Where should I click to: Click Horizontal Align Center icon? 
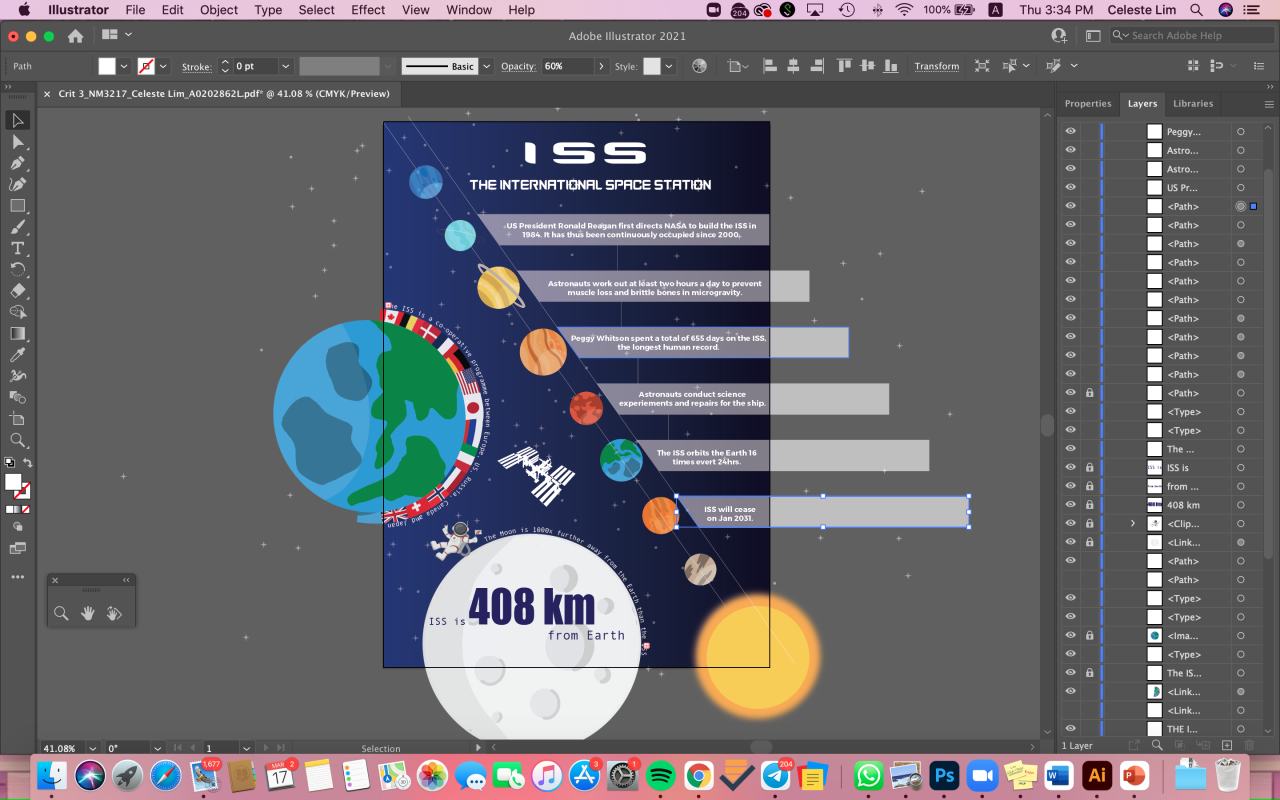(793, 66)
